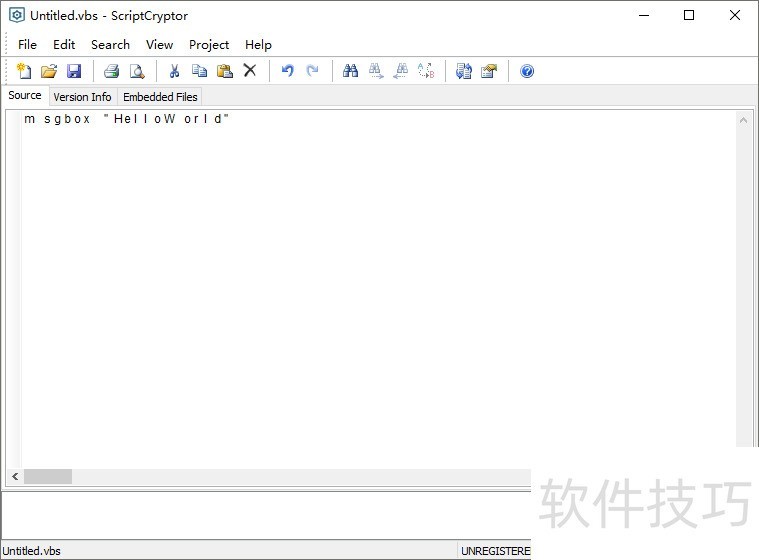Create a new script file
Viewport: 759px width, 560px height.
[x=24, y=71]
